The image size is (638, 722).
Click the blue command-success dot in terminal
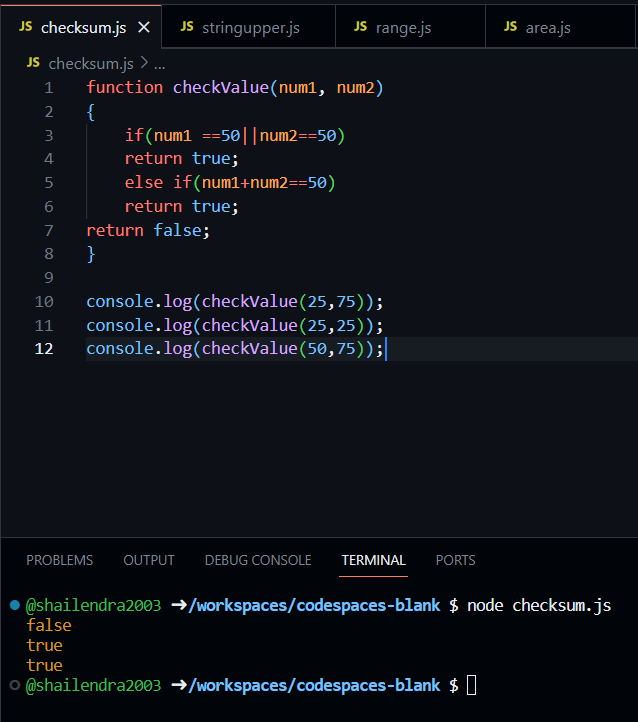click(x=15, y=605)
